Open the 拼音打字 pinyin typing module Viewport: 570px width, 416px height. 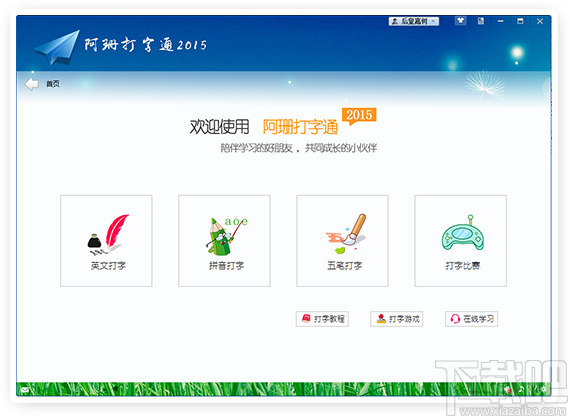pos(224,241)
